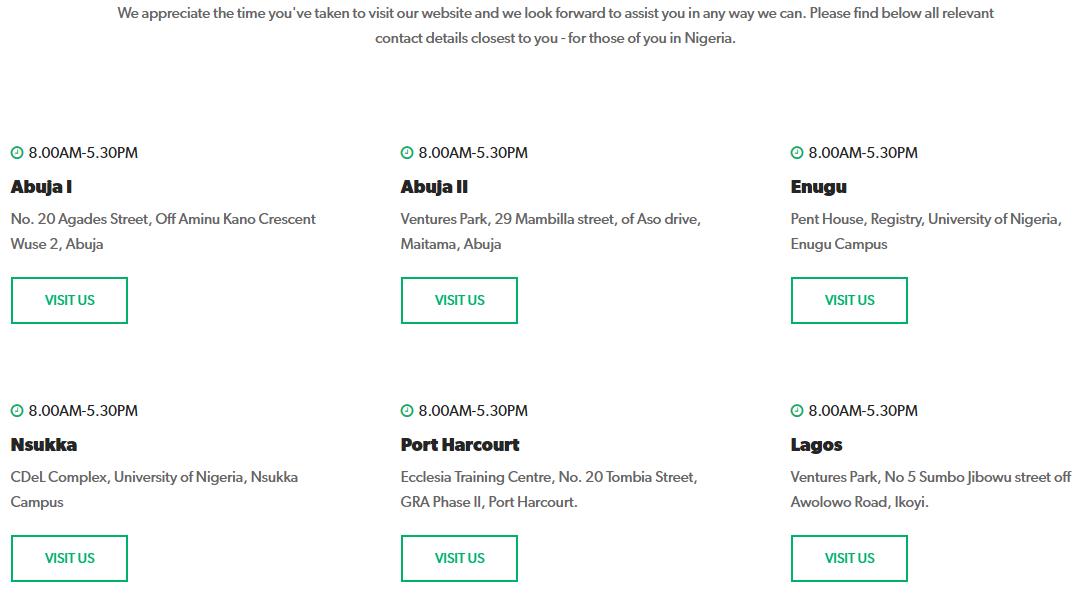
Task: Choose Visit Us for Nsukka Campus
Action: tap(70, 558)
